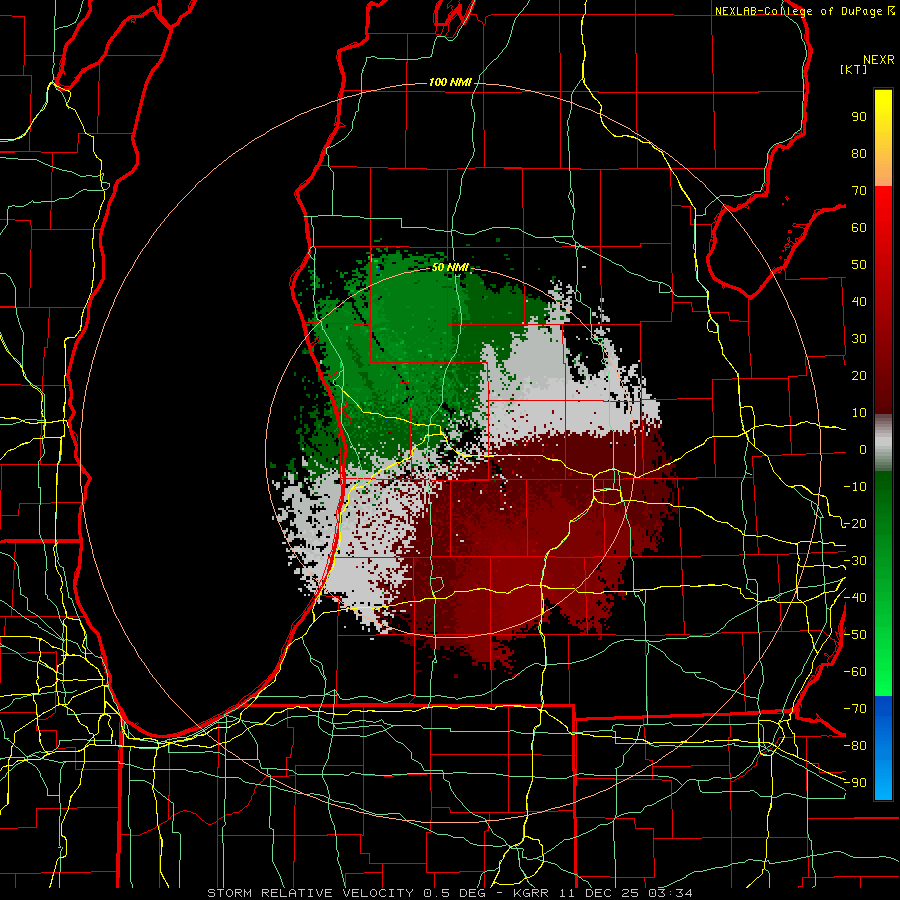
Task: Click the 40 value on velocity scale
Action: 859,301
